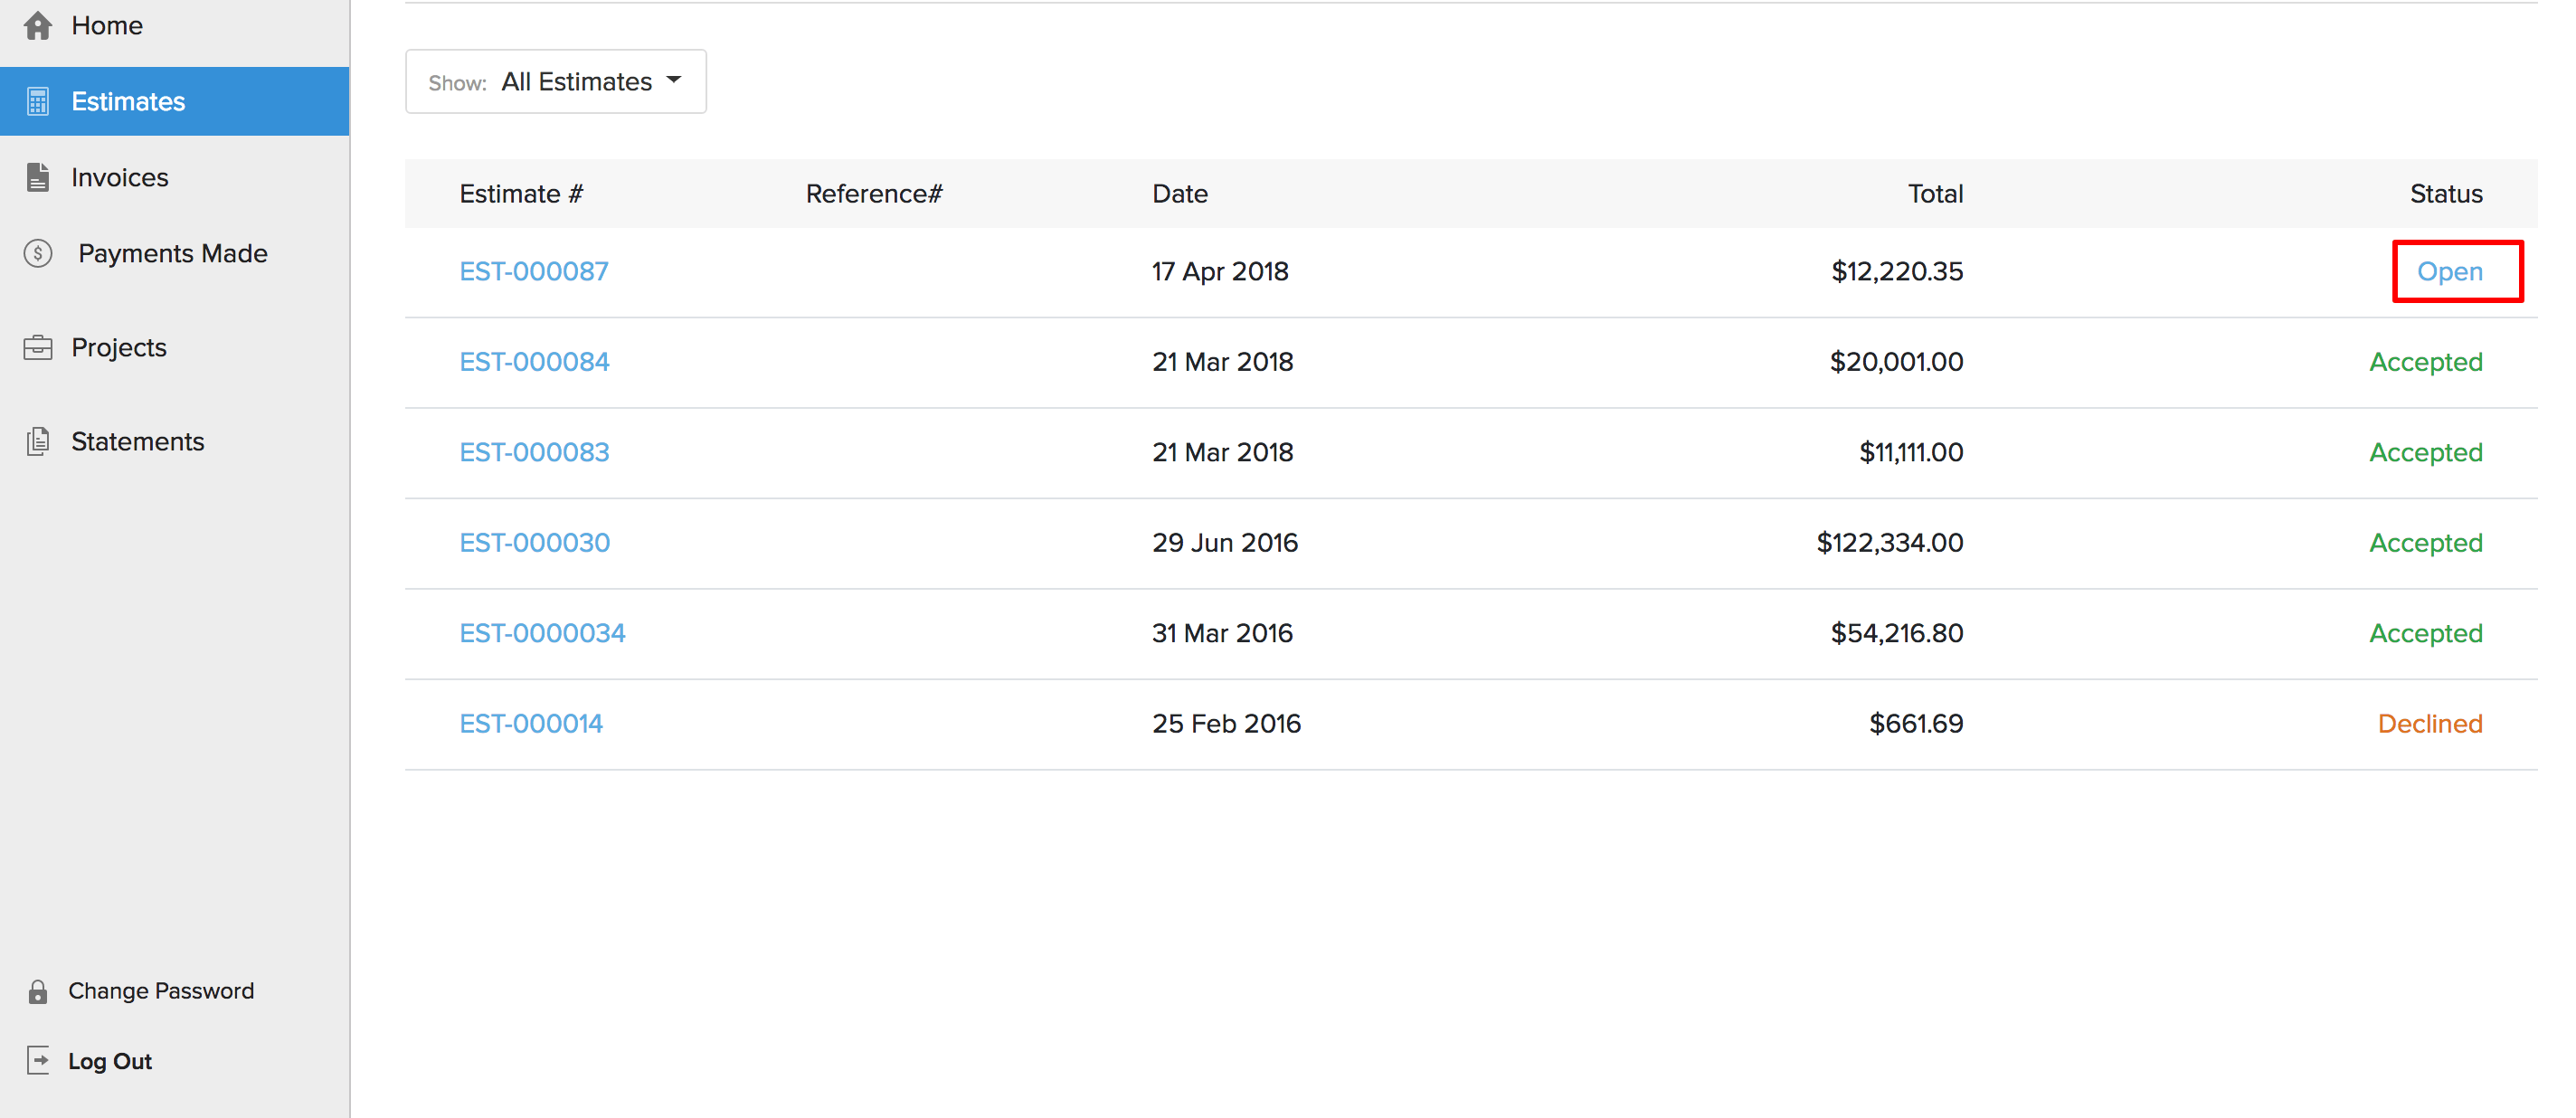
Task: Click the Projects briefcase icon
Action: [38, 347]
